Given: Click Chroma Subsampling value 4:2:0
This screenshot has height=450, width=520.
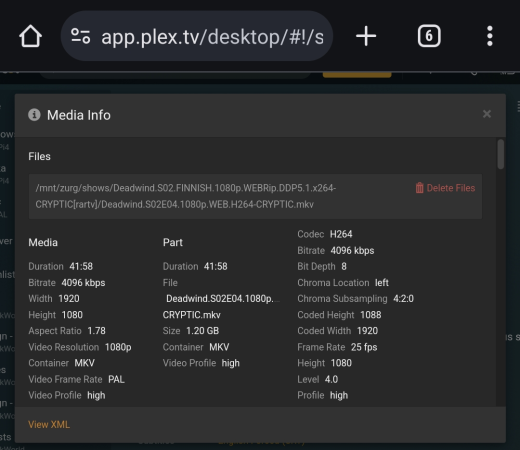Looking at the screenshot, I should coord(403,298).
